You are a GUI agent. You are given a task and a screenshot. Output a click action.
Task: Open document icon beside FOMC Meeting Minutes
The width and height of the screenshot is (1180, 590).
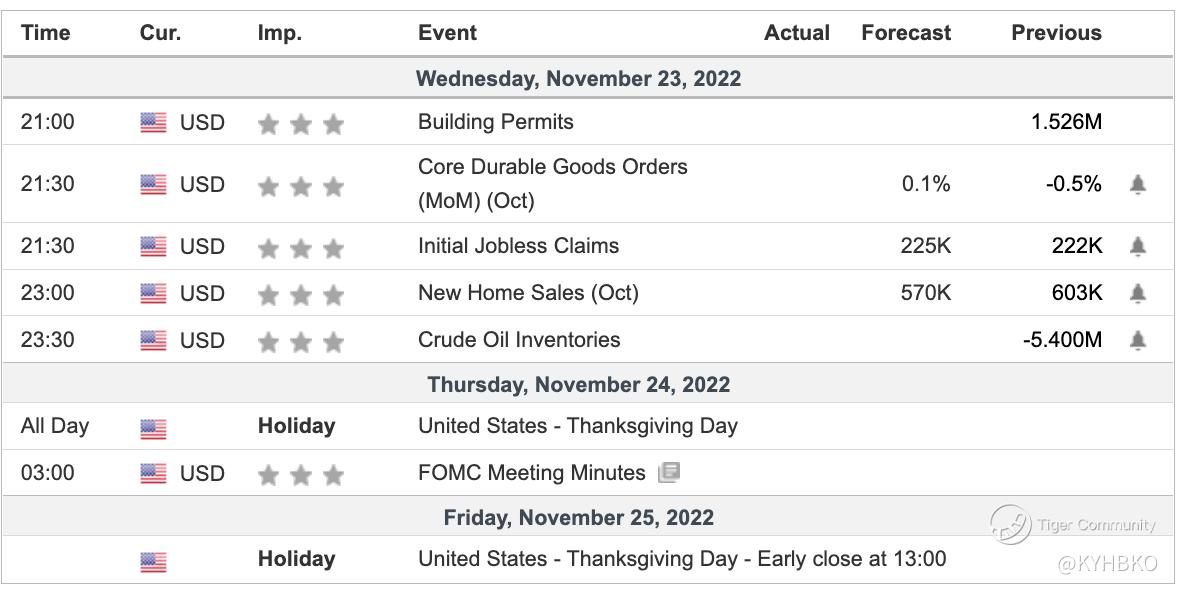point(669,473)
